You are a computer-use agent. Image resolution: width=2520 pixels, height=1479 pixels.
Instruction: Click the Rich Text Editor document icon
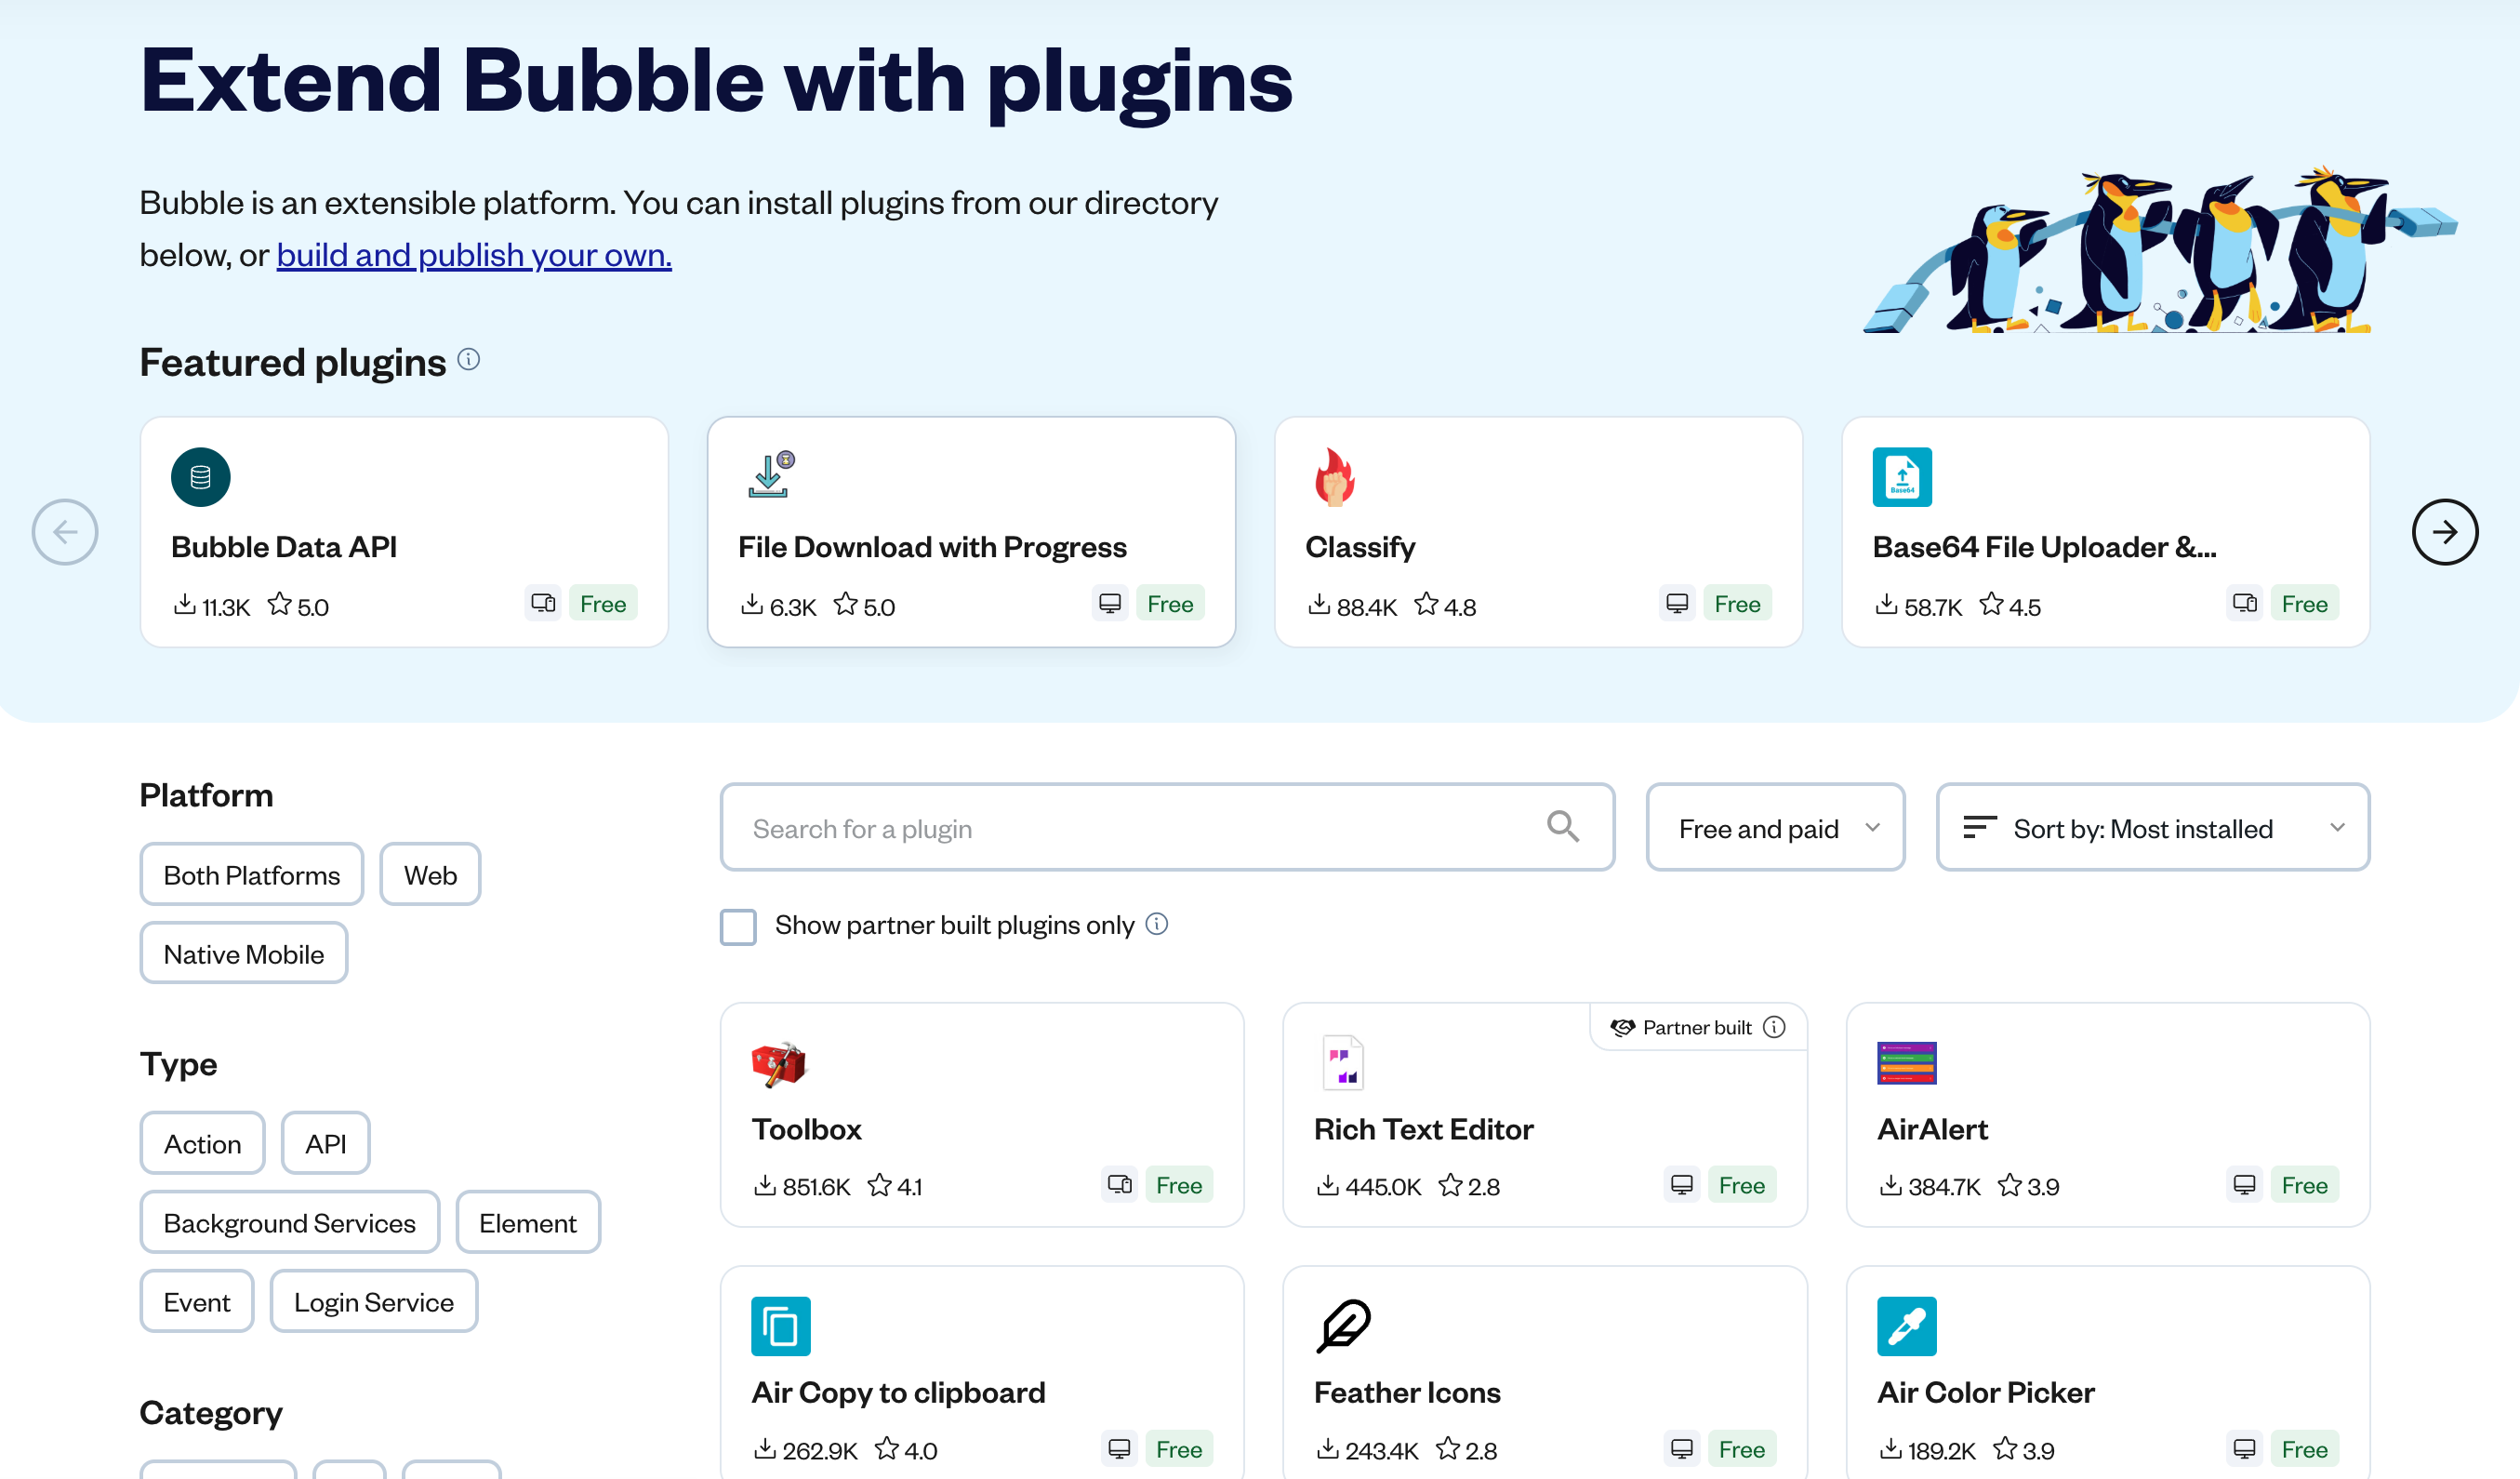point(1342,1063)
